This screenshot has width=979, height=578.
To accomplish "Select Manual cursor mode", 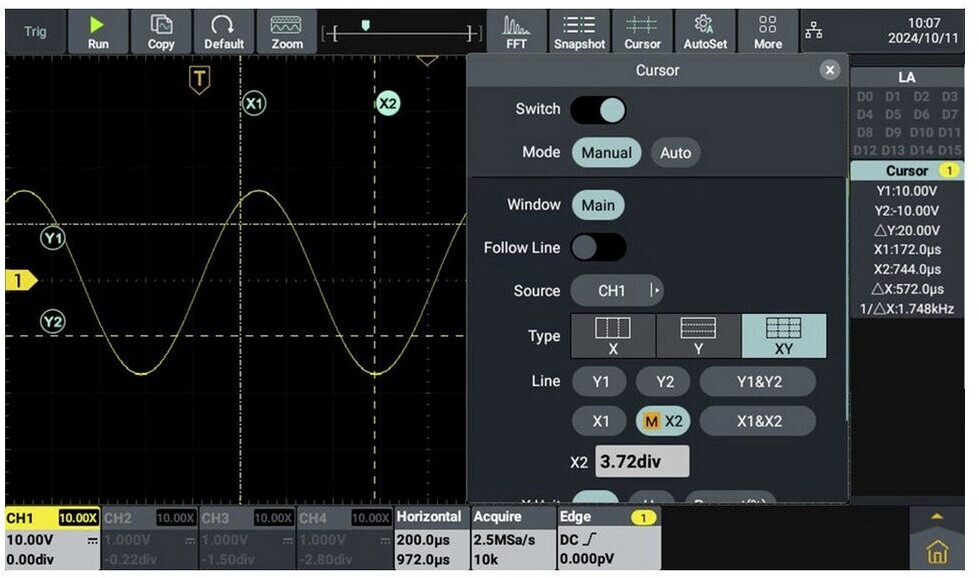I will click(x=606, y=153).
